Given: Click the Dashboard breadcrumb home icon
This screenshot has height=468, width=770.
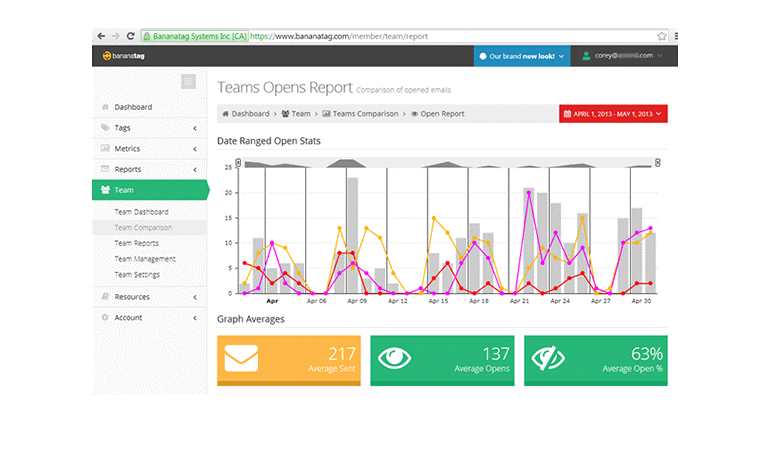Looking at the screenshot, I should point(225,114).
